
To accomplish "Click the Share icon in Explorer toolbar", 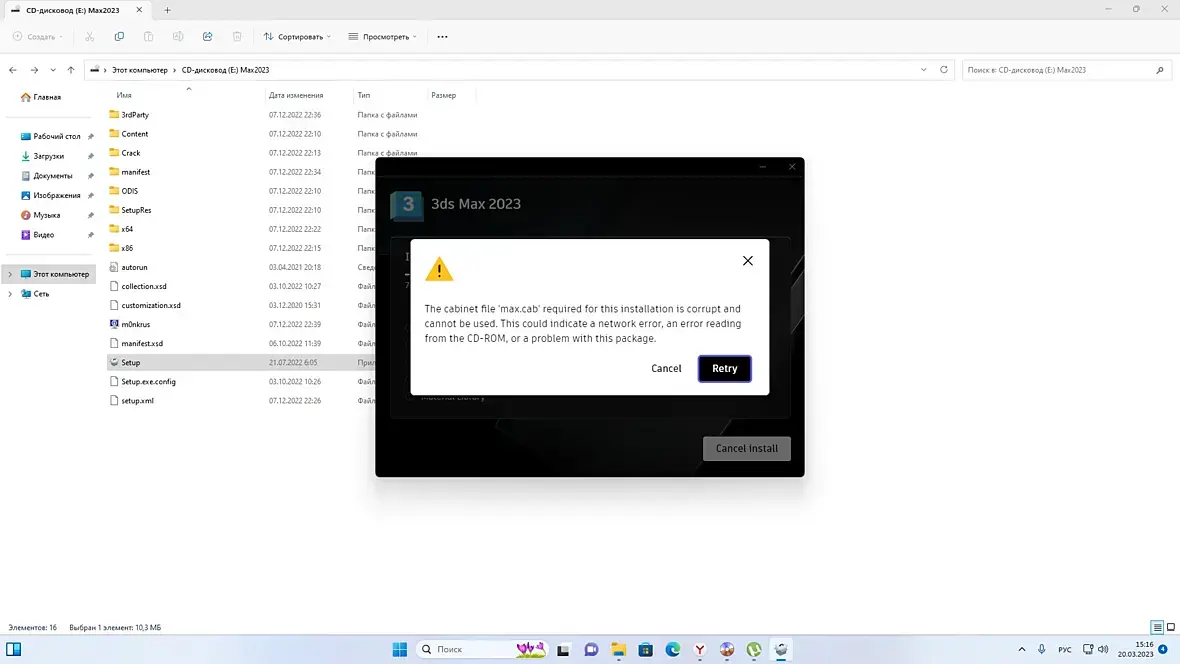I will point(207,36).
